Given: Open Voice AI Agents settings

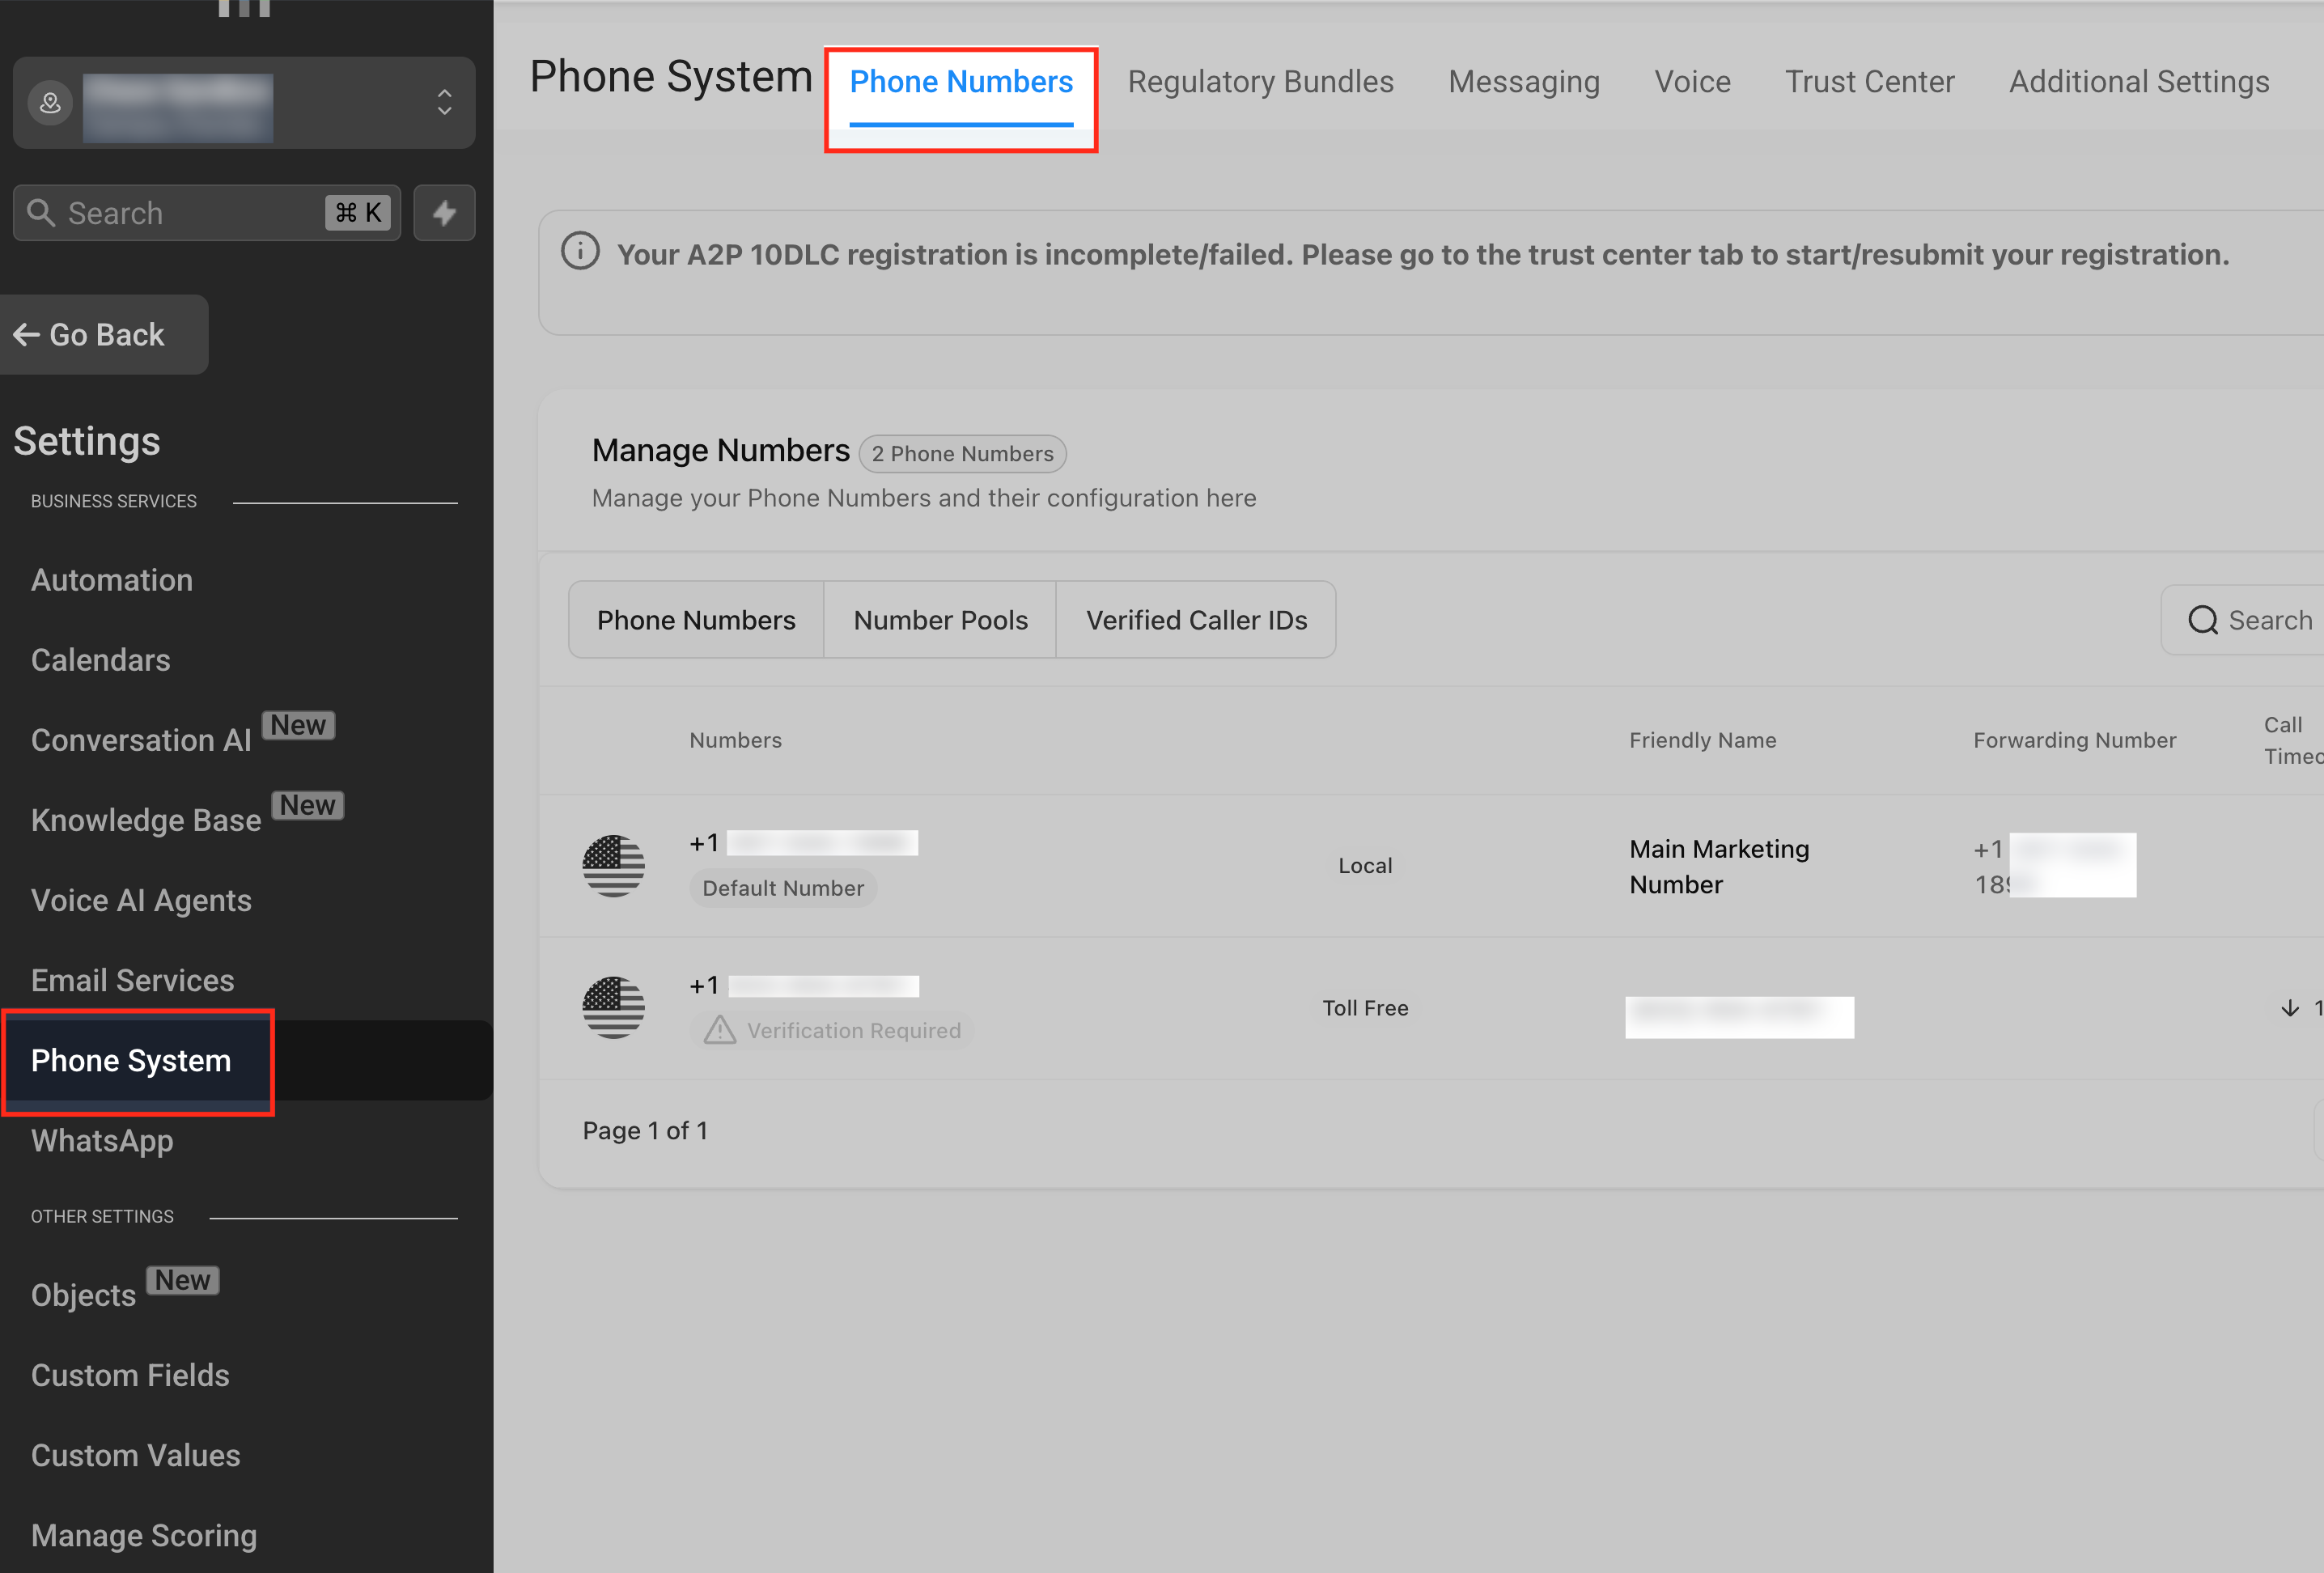Looking at the screenshot, I should tap(141, 901).
